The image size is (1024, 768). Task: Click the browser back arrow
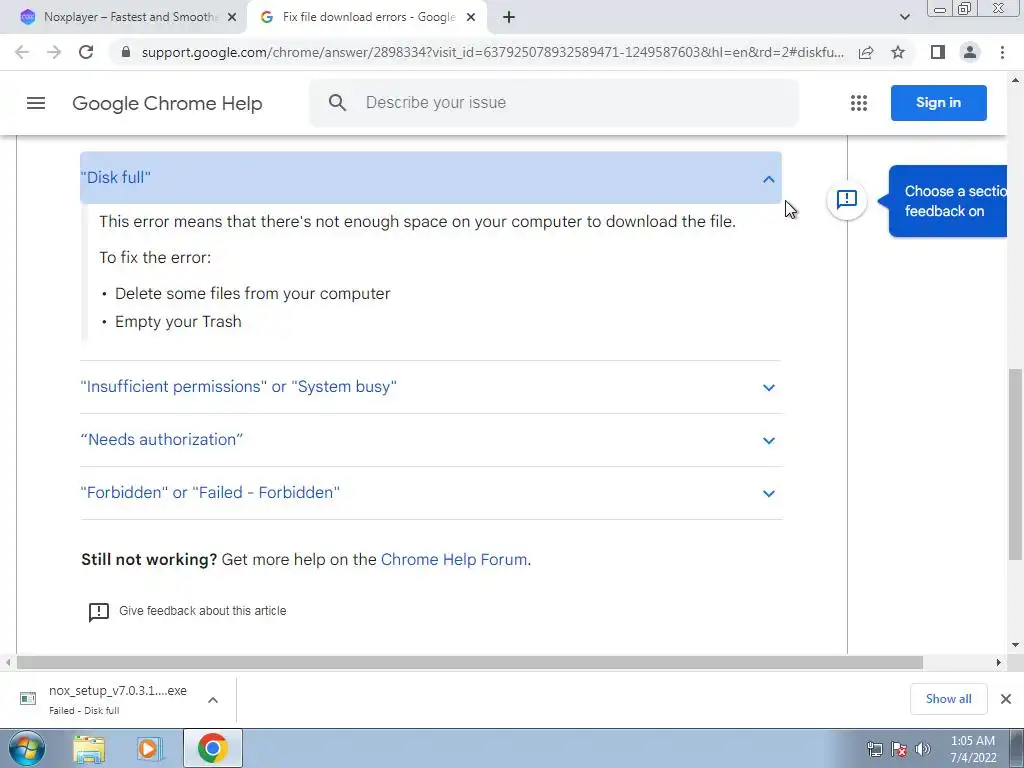(x=22, y=52)
